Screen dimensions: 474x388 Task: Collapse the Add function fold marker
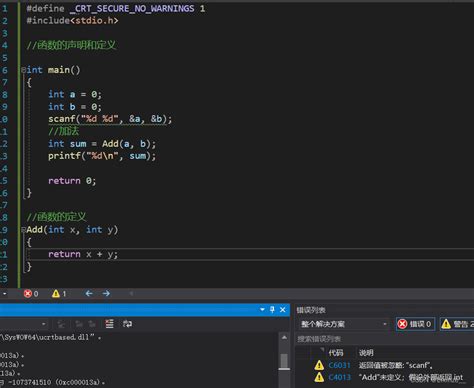(x=23, y=230)
